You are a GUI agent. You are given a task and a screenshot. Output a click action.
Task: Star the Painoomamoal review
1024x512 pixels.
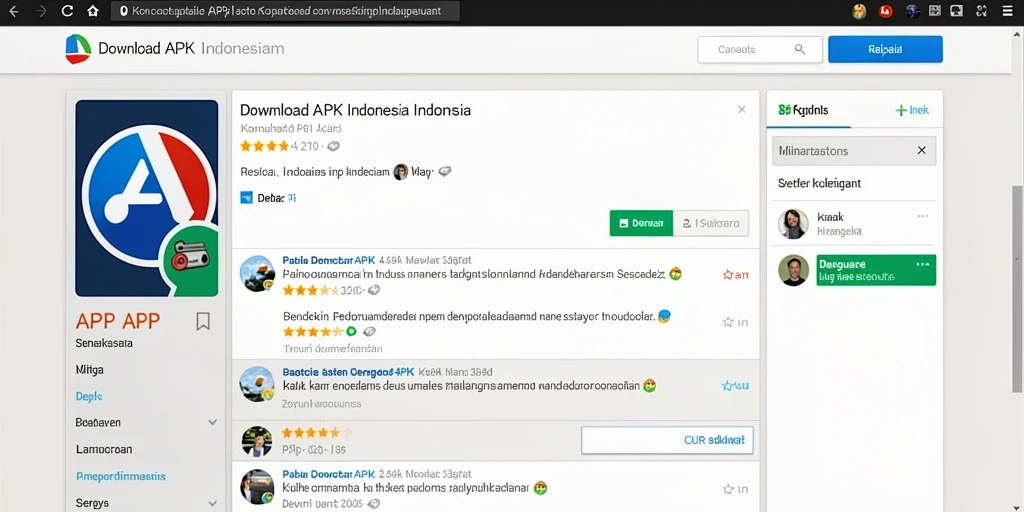click(x=735, y=275)
